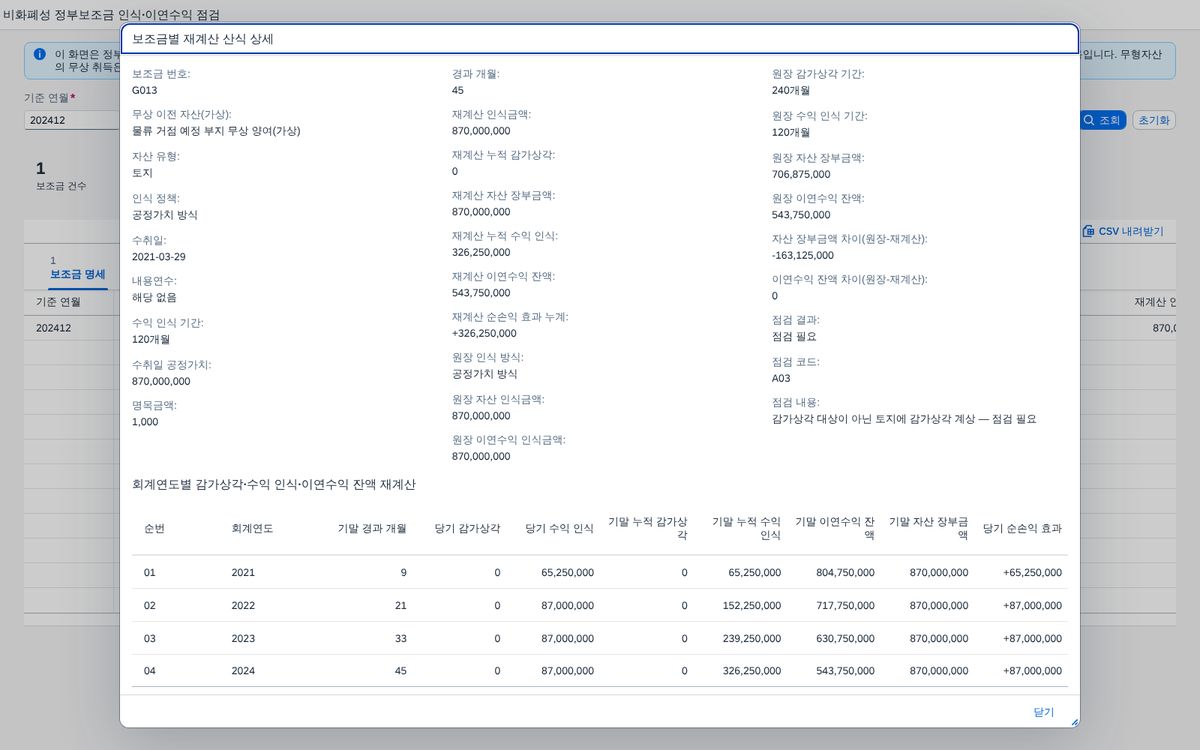Select the check code value A03
Image resolution: width=1200 pixels, height=750 pixels.
click(781, 379)
